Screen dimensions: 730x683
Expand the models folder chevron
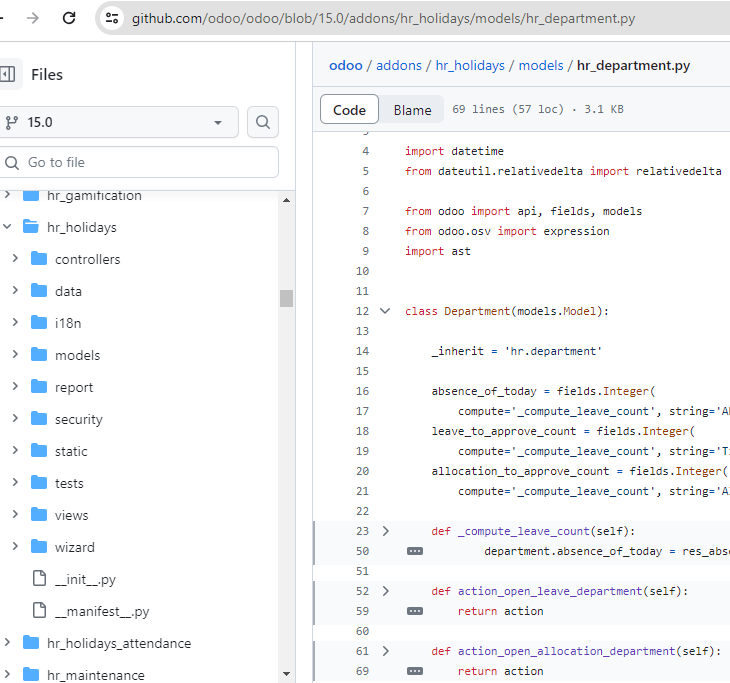pyautogui.click(x=15, y=355)
